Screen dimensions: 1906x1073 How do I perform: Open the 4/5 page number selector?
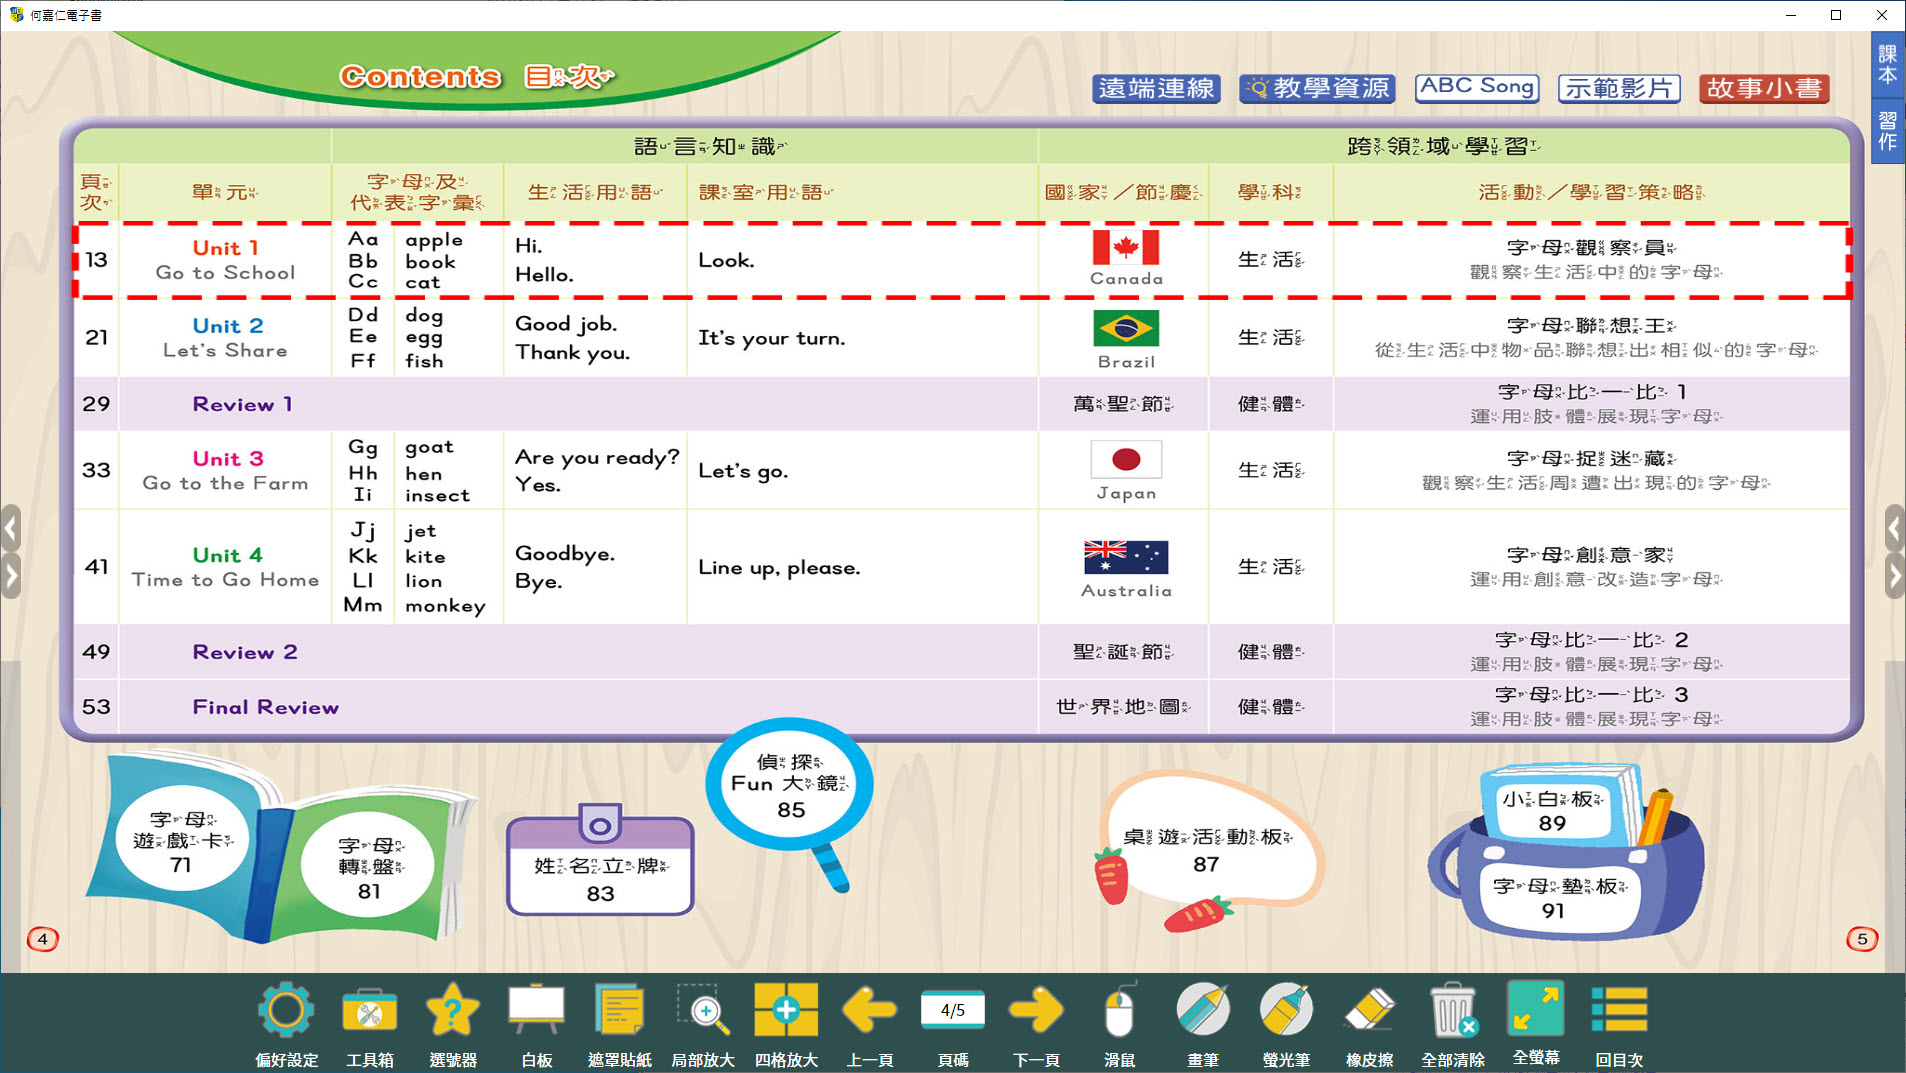click(x=952, y=1011)
